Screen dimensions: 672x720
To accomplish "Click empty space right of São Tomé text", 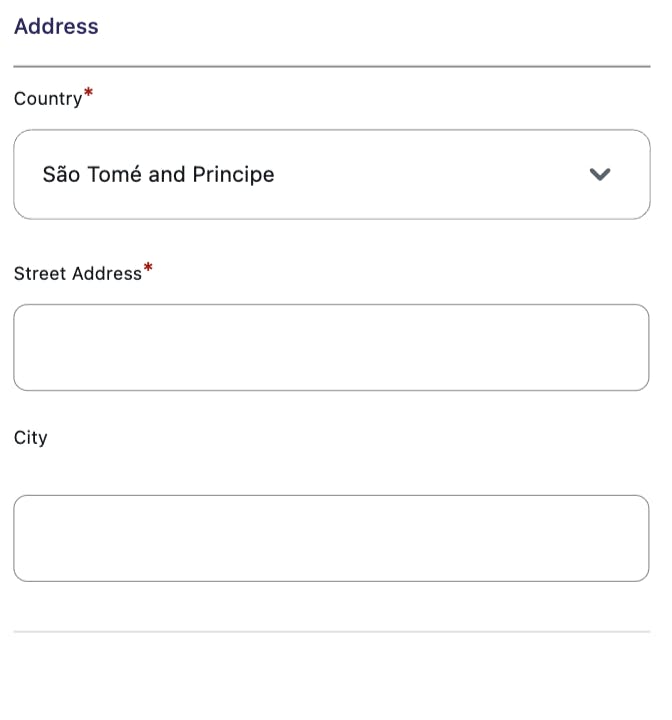I will pos(430,175).
